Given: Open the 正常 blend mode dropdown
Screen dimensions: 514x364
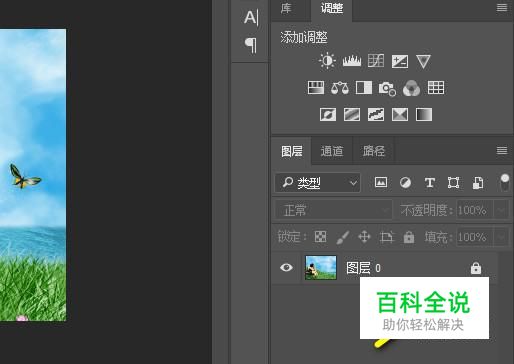Looking at the screenshot, I should click(x=334, y=210).
